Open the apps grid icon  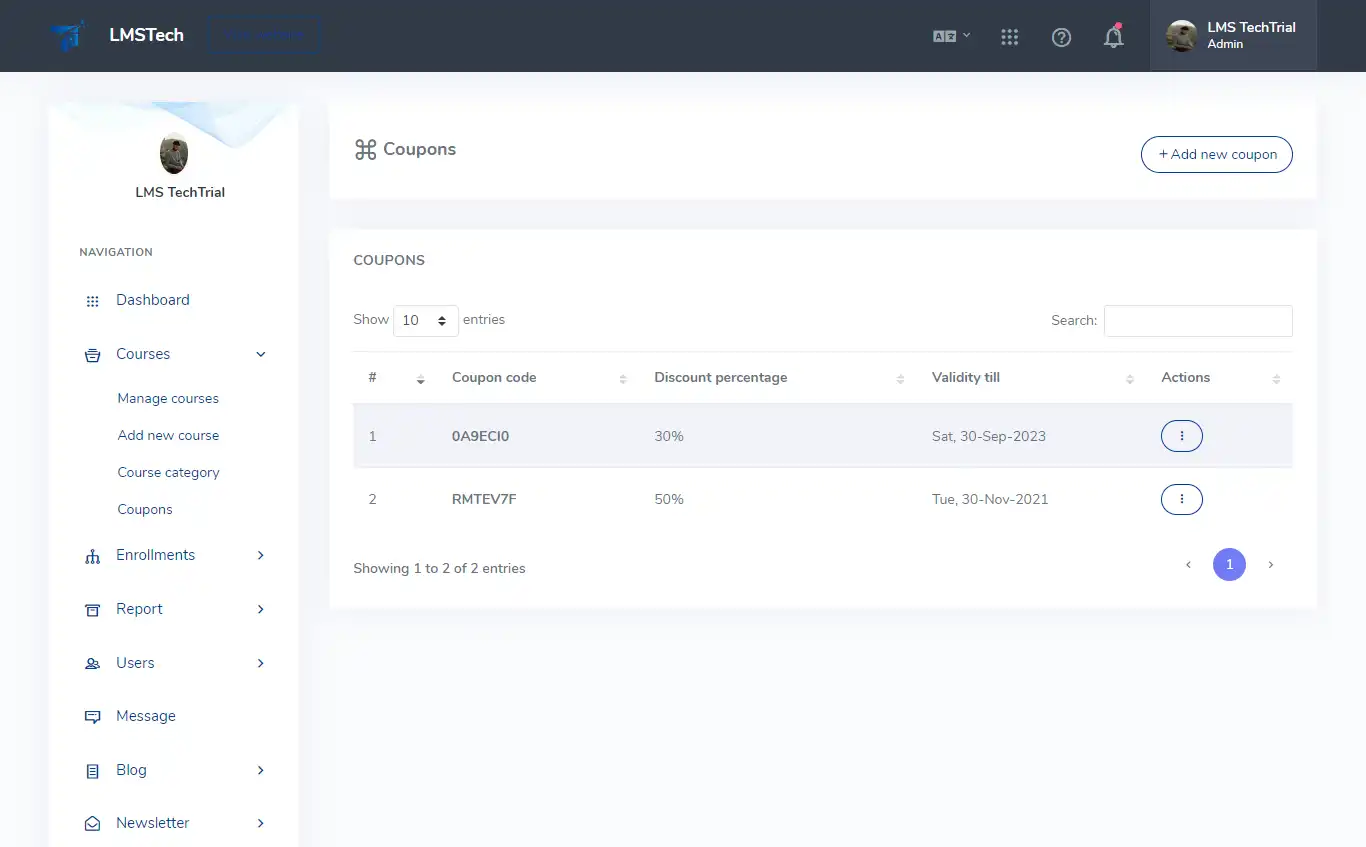[x=1009, y=36]
